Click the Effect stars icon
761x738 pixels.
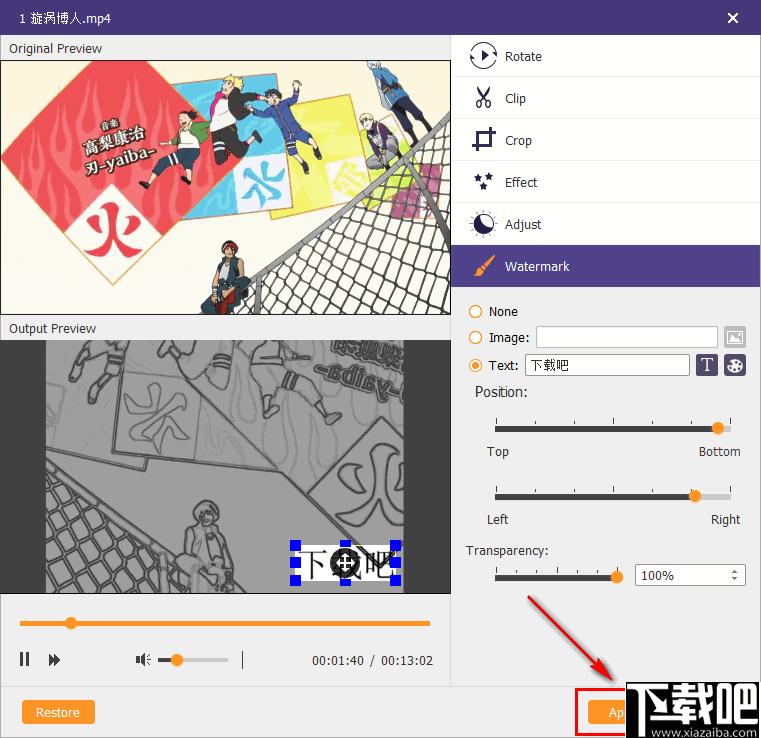point(483,181)
